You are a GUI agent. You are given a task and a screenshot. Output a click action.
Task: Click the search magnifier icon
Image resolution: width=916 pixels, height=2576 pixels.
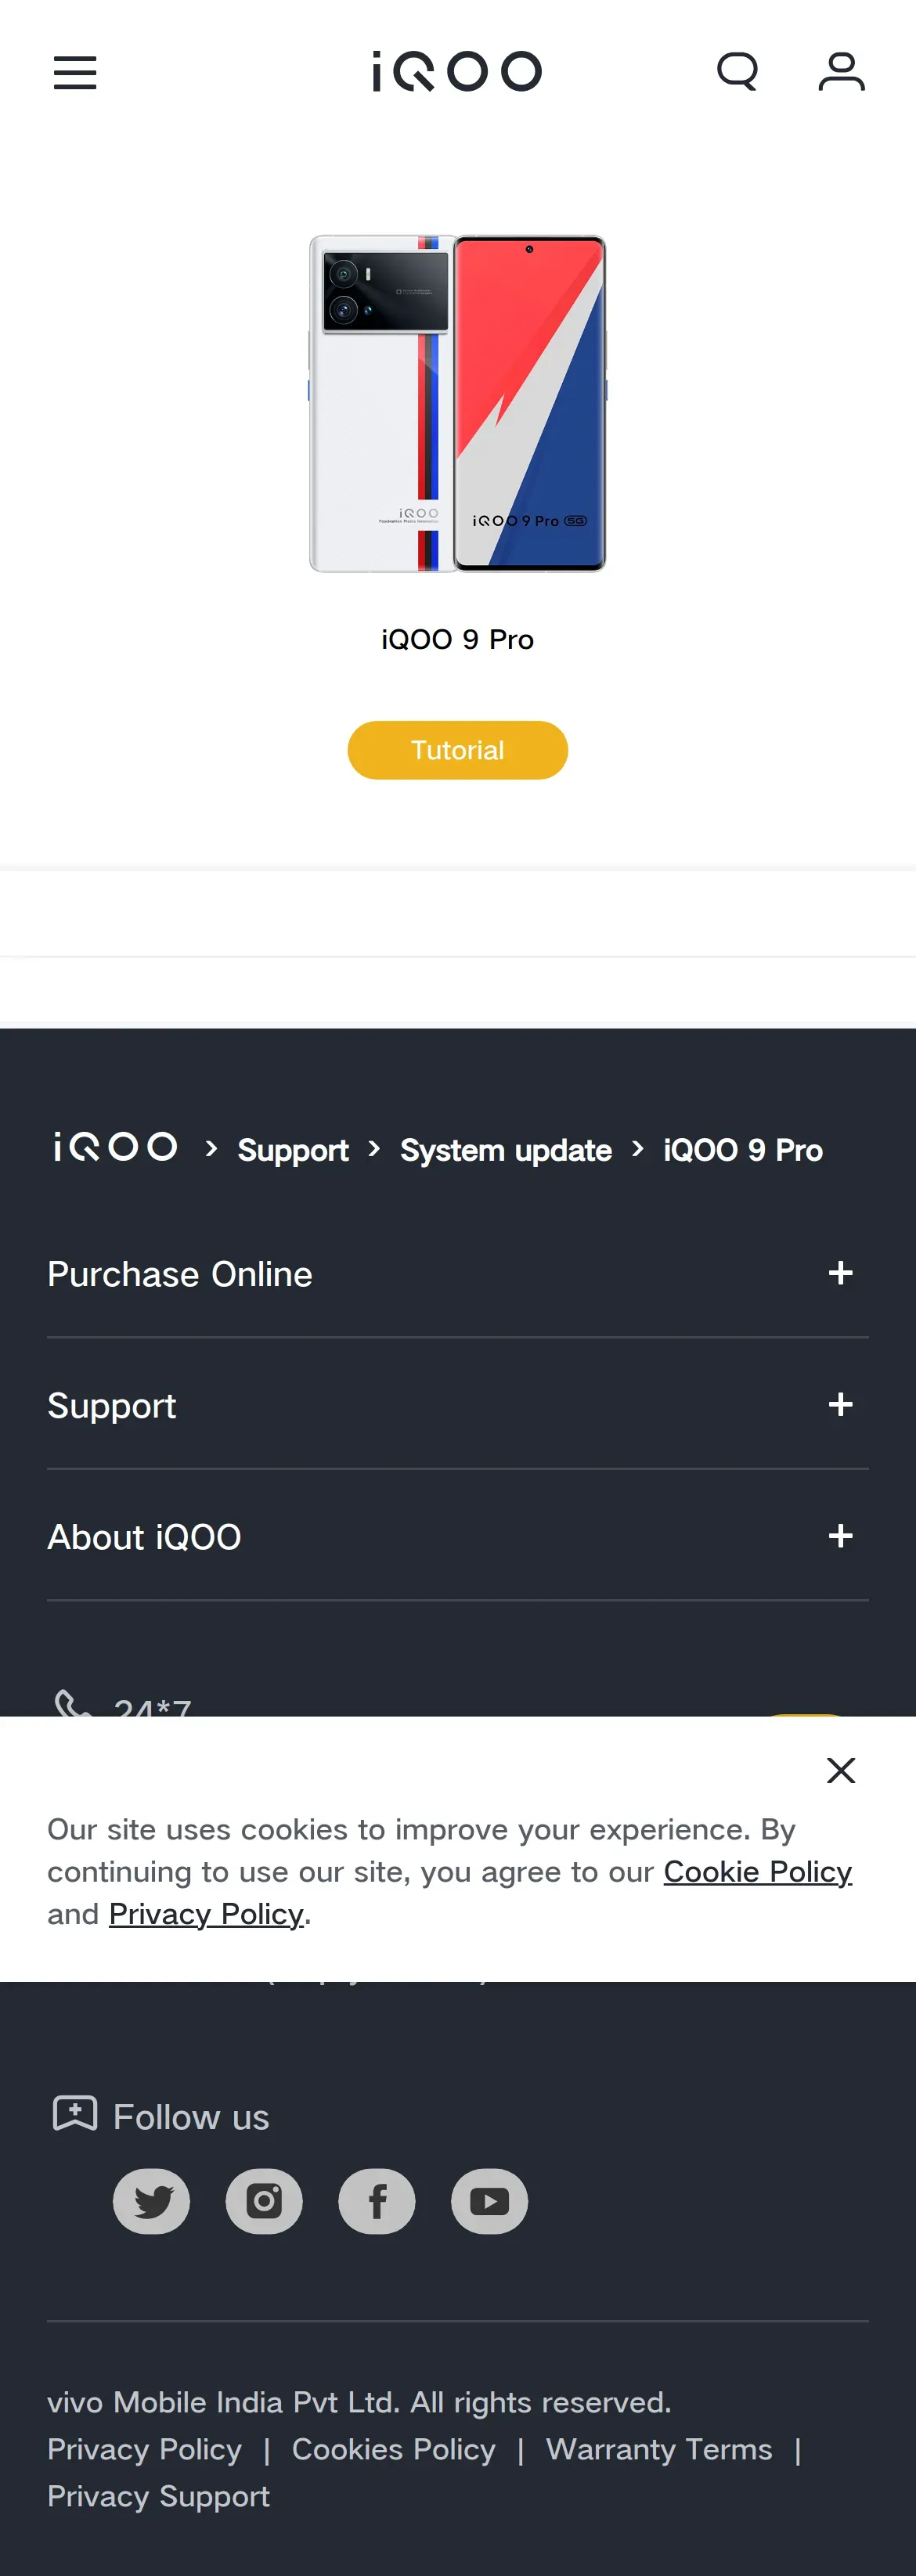[738, 72]
